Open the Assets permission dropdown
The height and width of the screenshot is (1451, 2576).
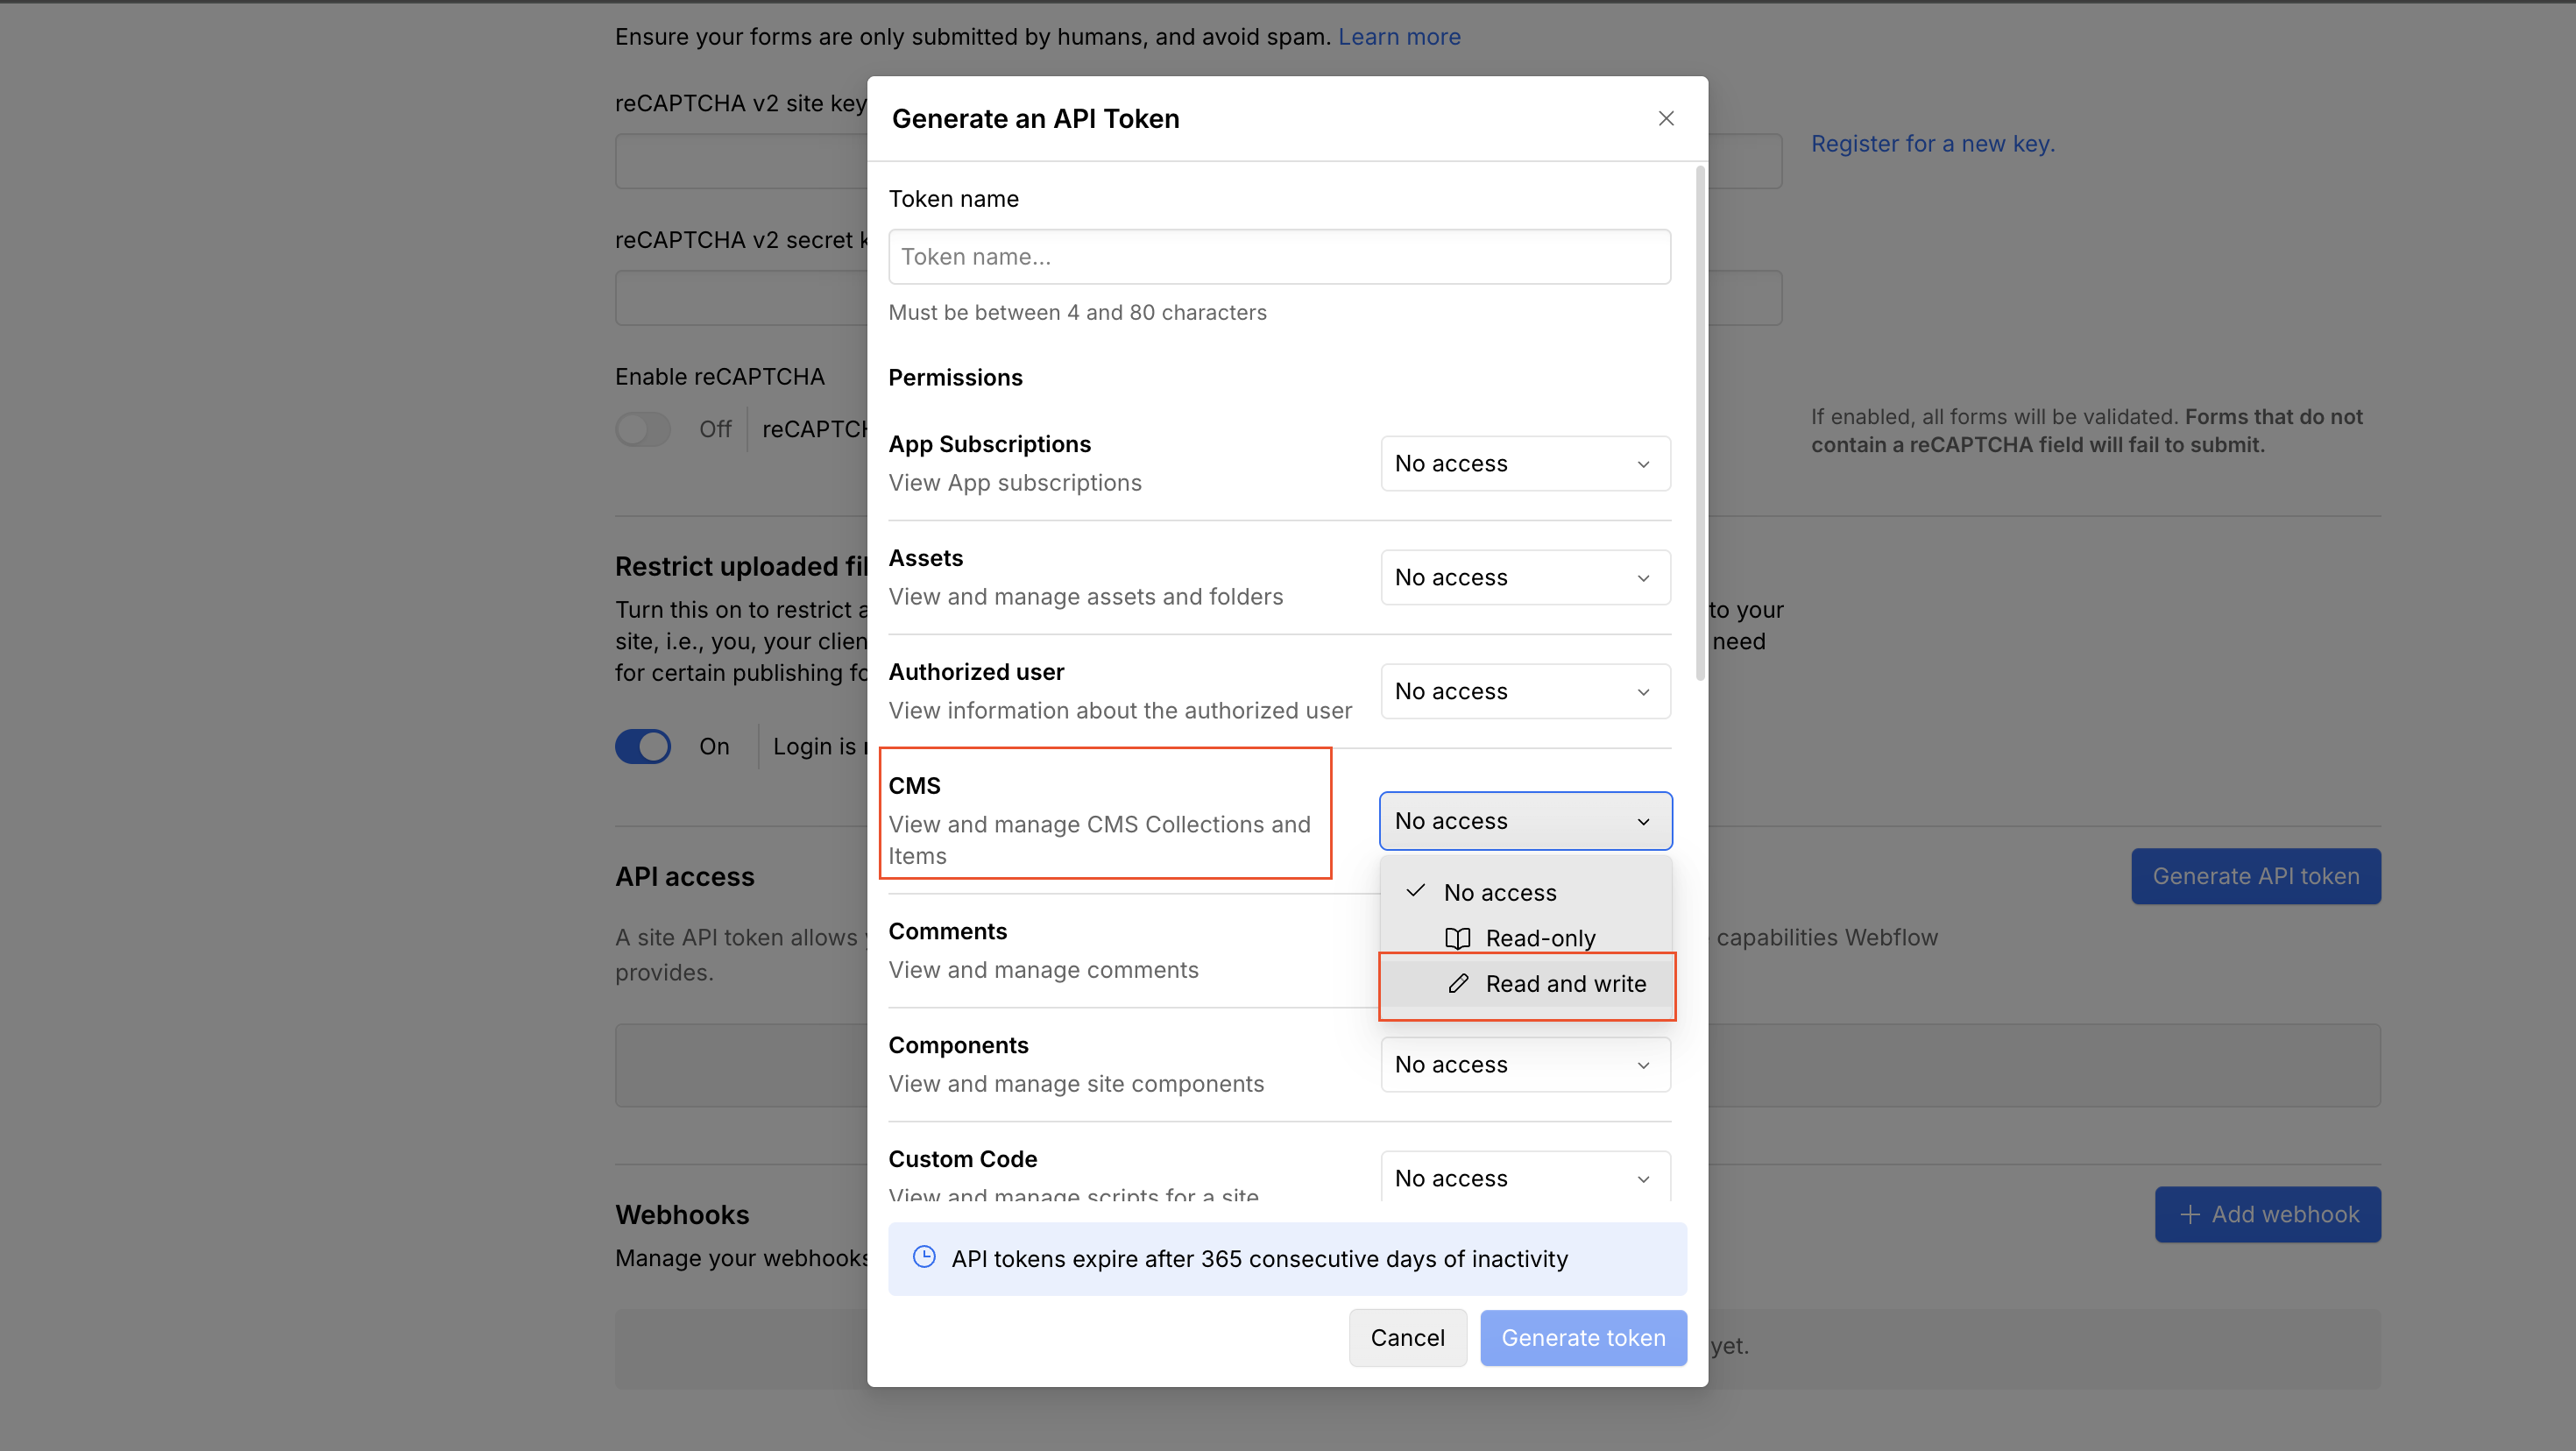click(1524, 577)
